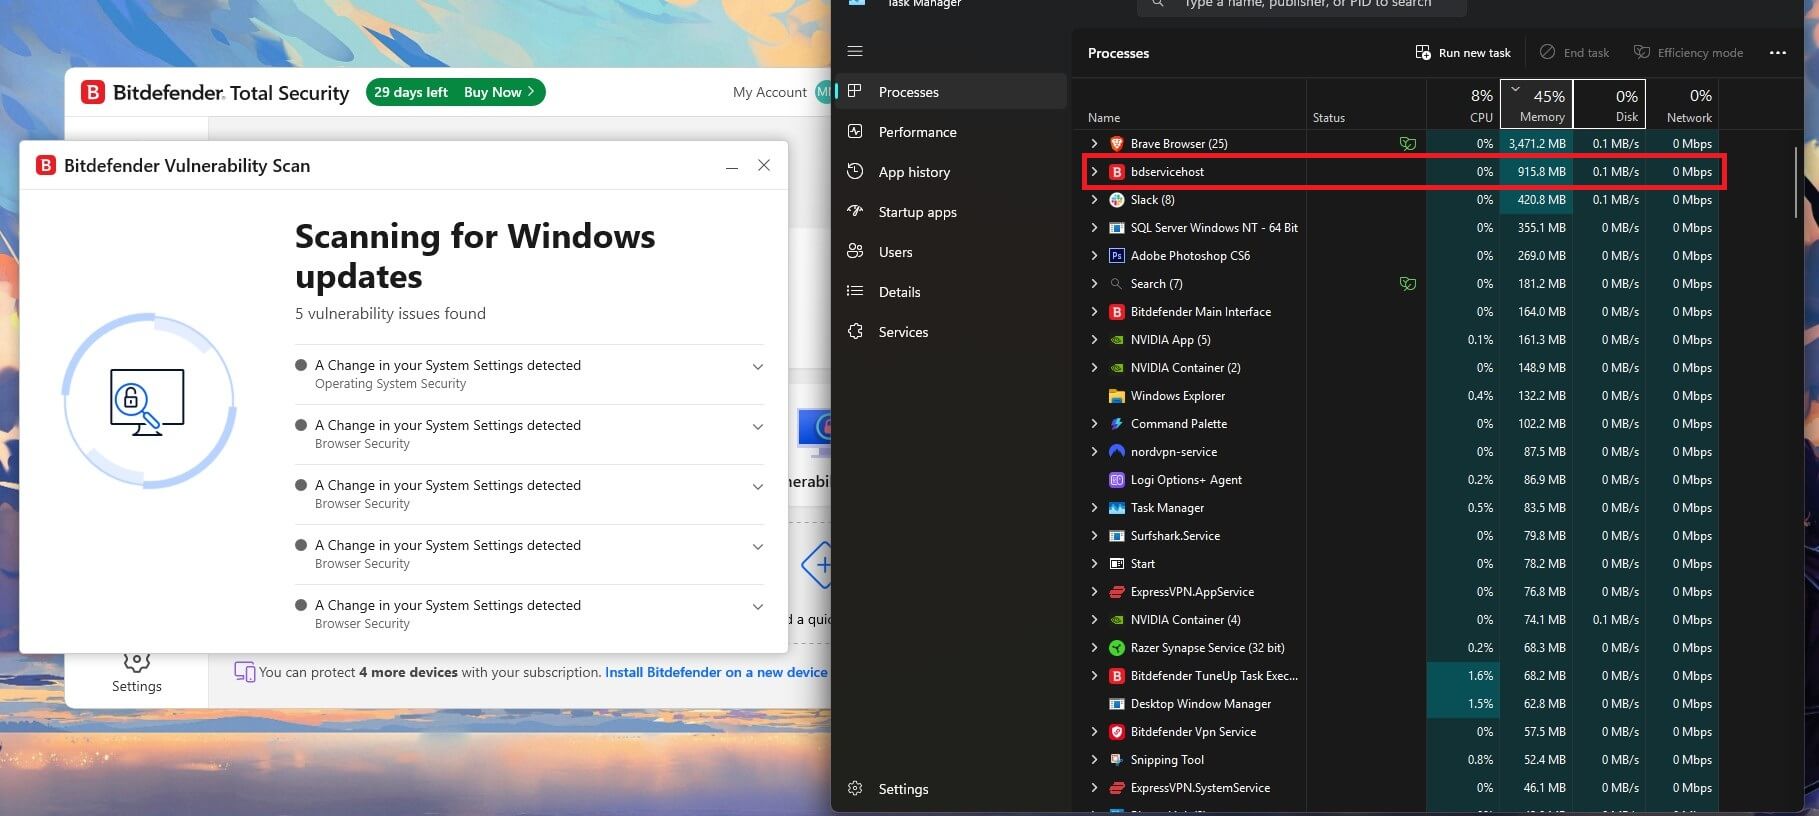Click vulnerability scan monitor graphic
This screenshot has width=1819, height=816.
[147, 402]
